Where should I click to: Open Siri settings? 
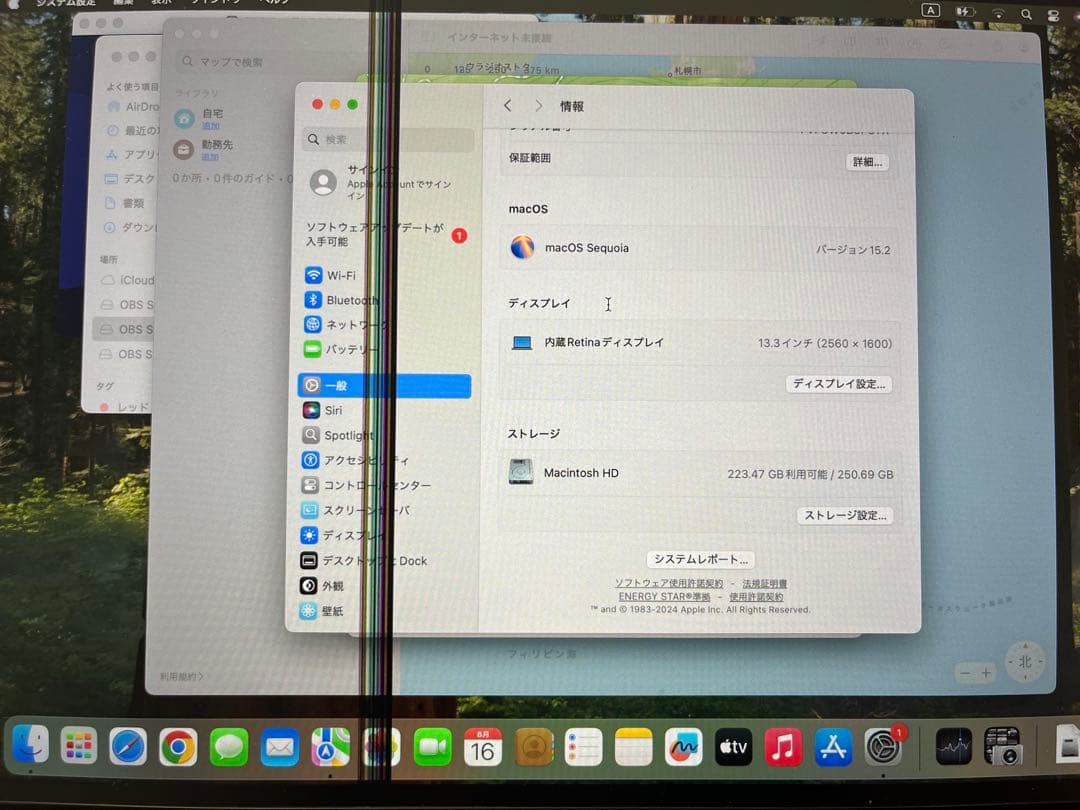pos(332,410)
